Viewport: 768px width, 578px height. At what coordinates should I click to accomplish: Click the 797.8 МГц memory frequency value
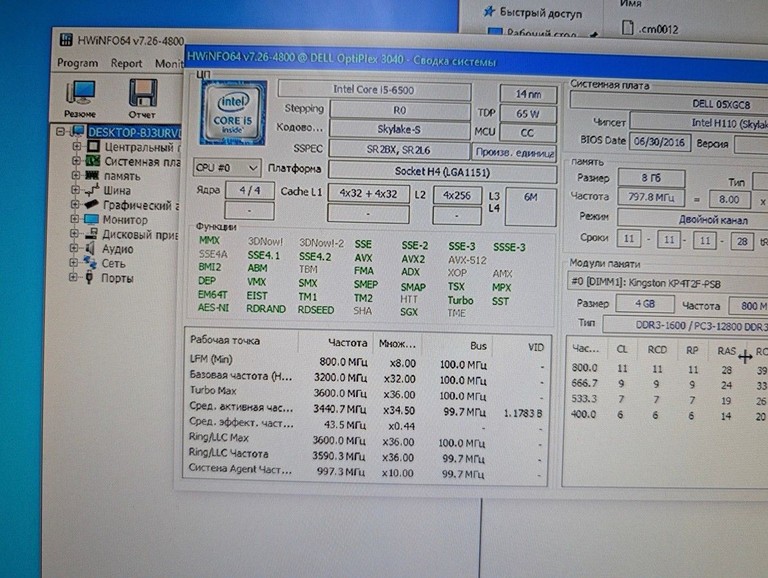[x=651, y=197]
